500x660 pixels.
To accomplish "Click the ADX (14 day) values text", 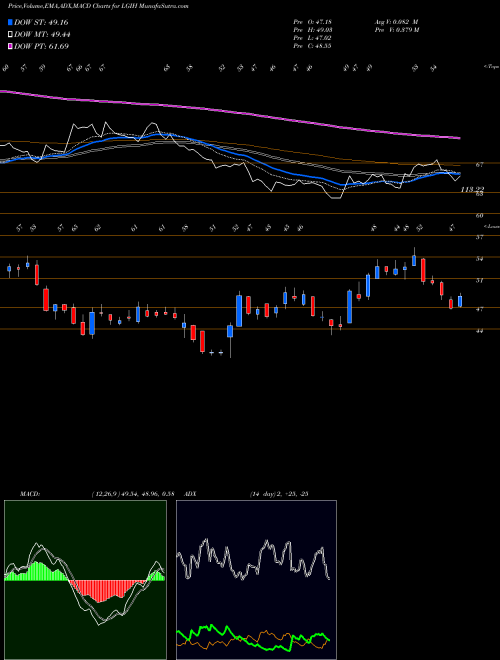I will tap(279, 494).
